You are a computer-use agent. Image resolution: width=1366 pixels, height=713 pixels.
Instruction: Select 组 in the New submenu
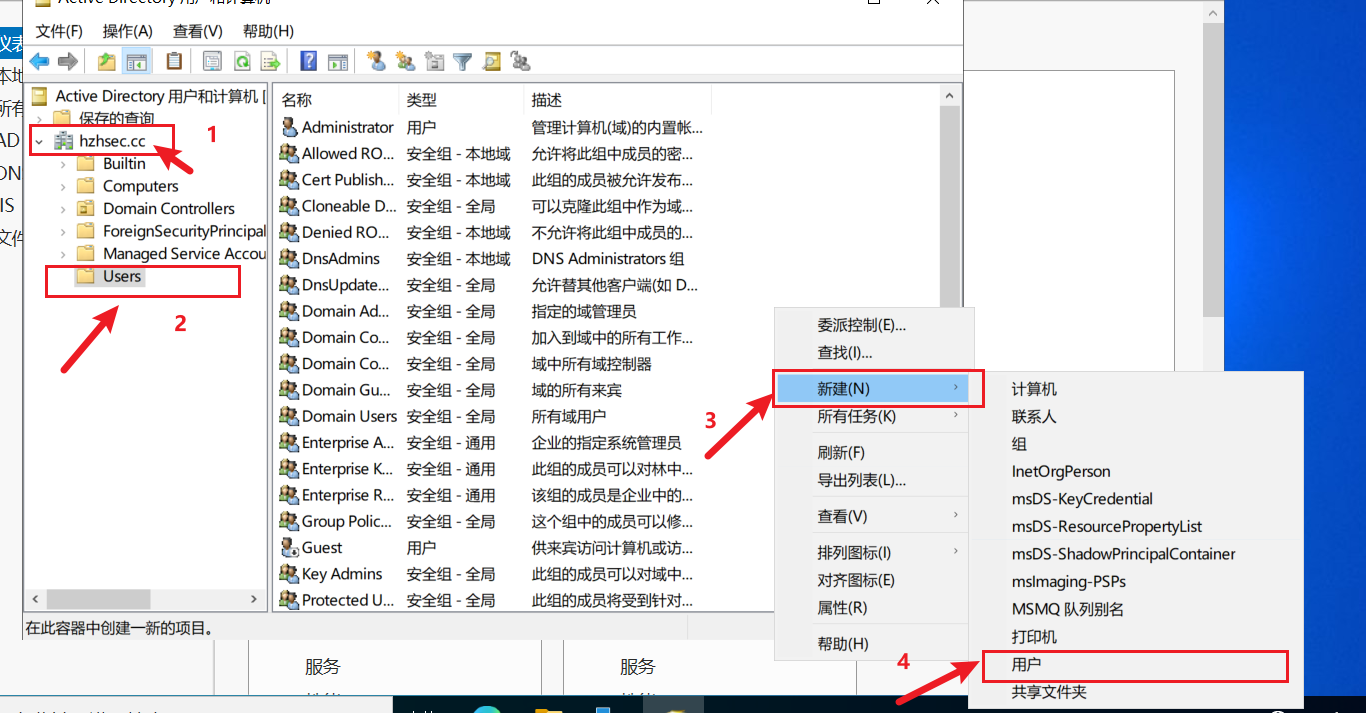click(x=1019, y=444)
